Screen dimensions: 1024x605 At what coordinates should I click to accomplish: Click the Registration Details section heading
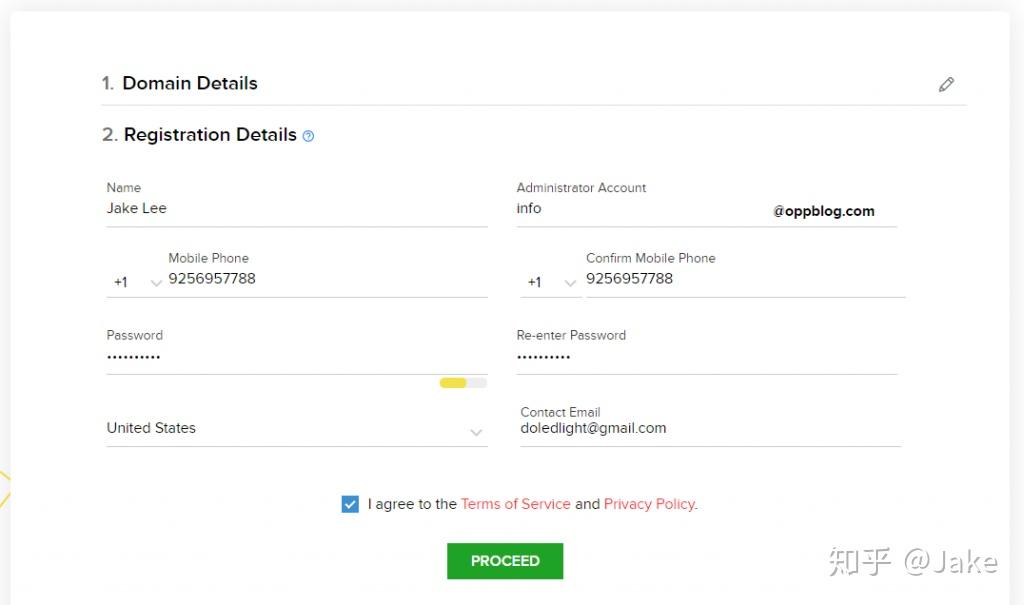pos(210,135)
